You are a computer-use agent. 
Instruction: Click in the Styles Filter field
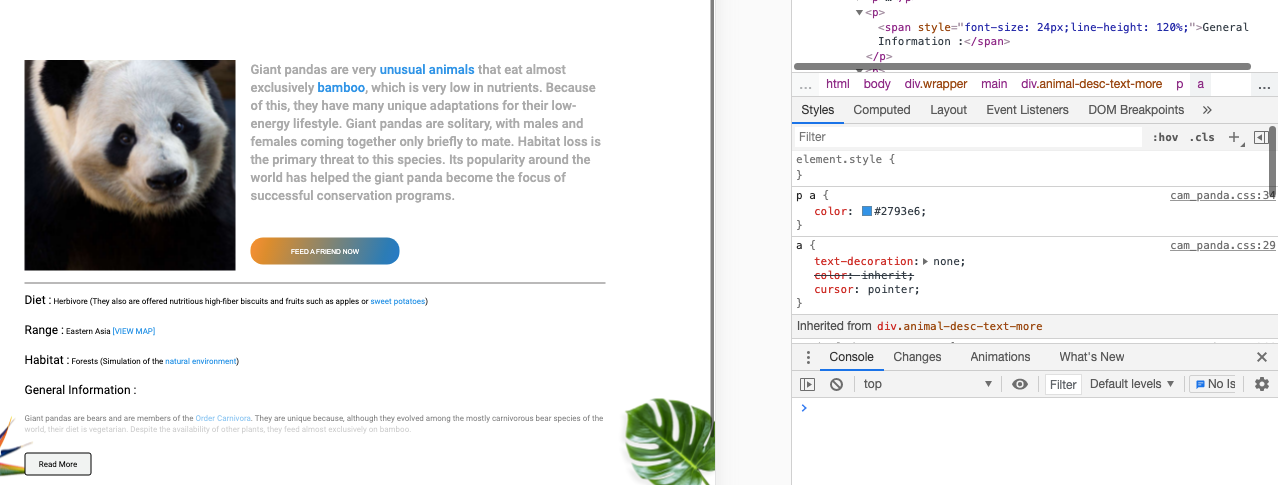(x=968, y=137)
